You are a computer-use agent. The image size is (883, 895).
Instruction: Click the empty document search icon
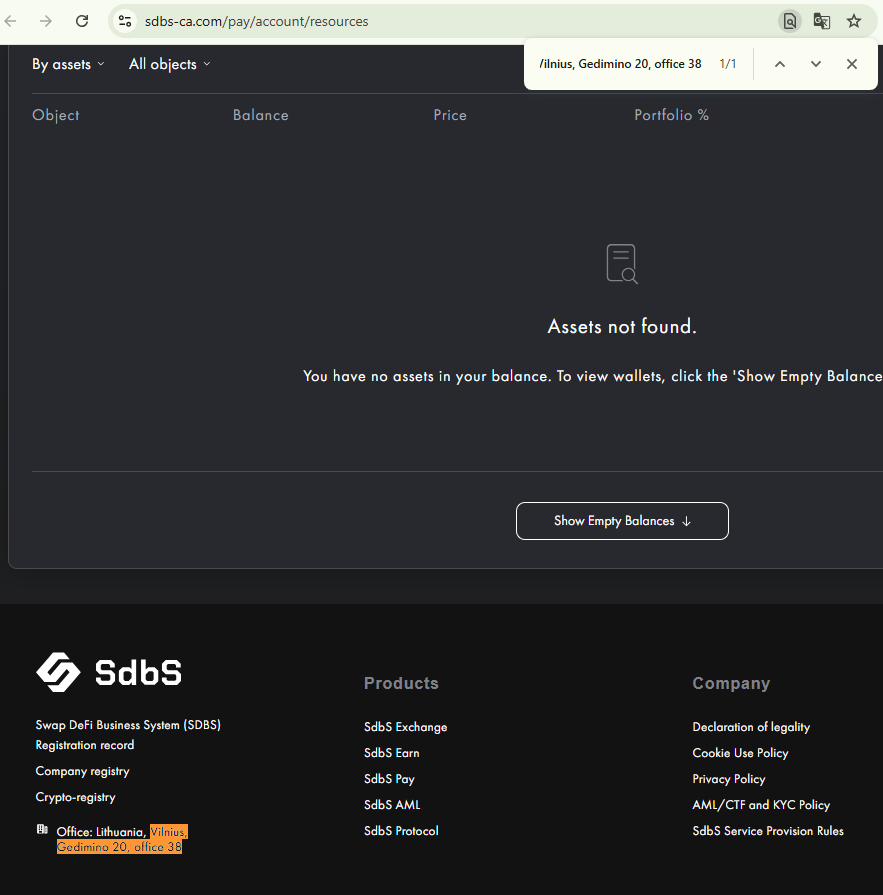(622, 264)
